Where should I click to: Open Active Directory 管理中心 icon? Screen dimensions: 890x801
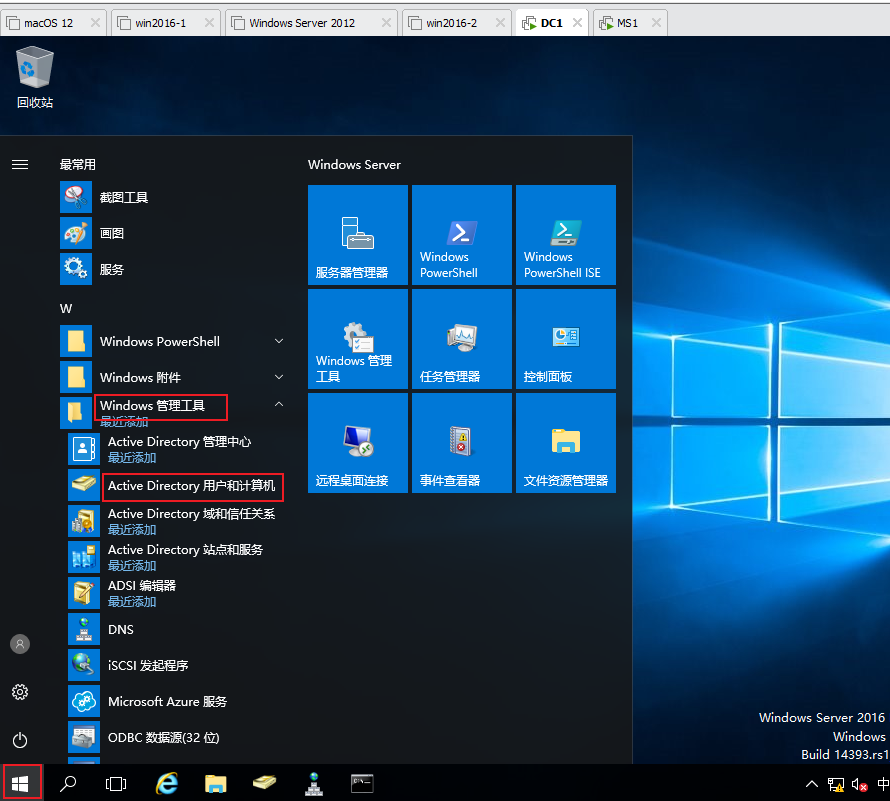click(84, 449)
